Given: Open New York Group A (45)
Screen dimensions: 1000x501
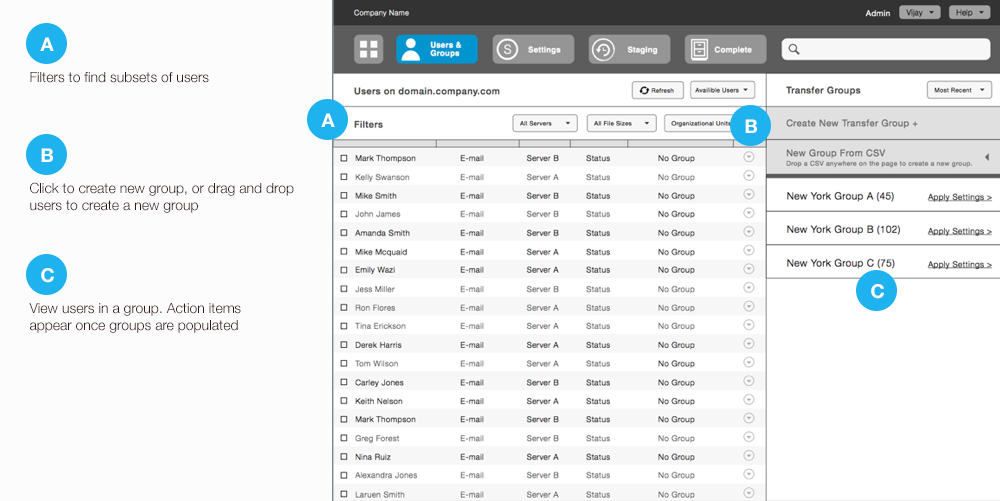Looking at the screenshot, I should pyautogui.click(x=840, y=196).
